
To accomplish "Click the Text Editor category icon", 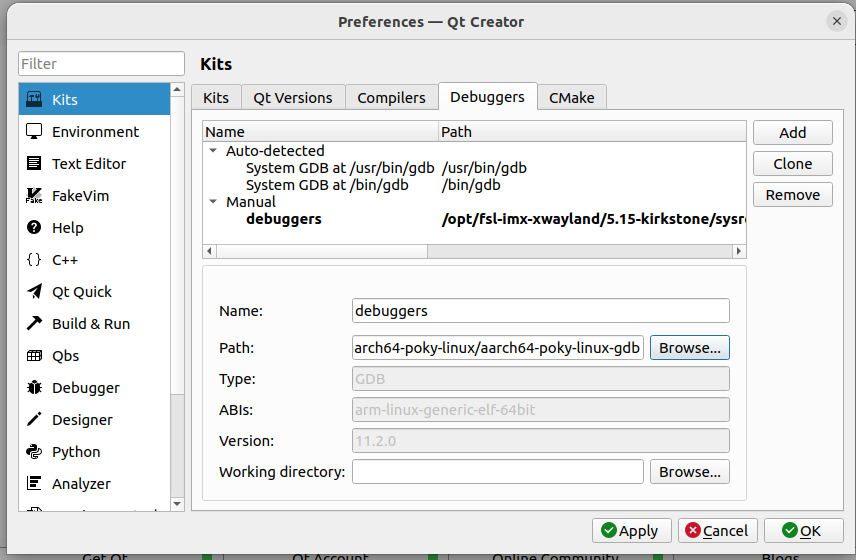I will click(x=34, y=164).
